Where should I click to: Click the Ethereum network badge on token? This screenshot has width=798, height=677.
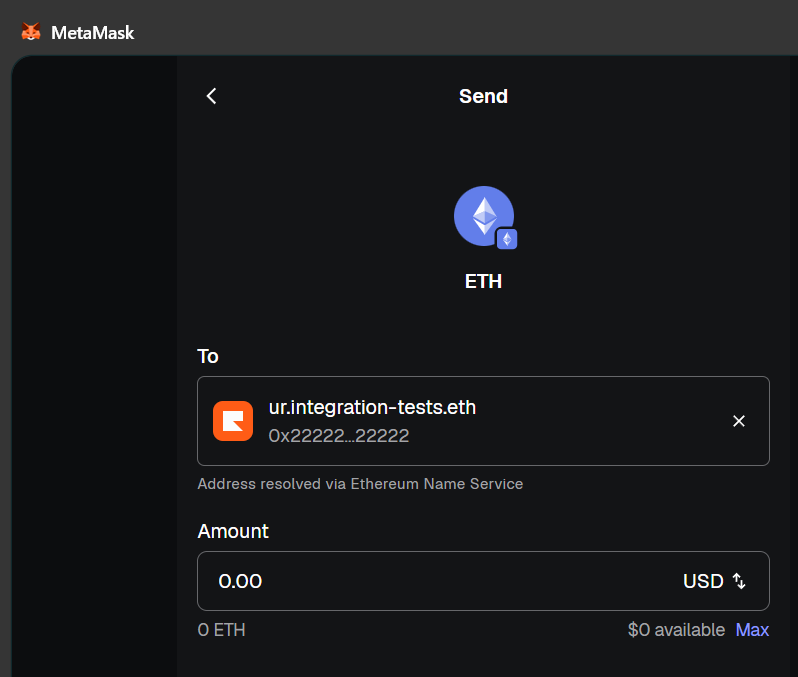pyautogui.click(x=507, y=239)
